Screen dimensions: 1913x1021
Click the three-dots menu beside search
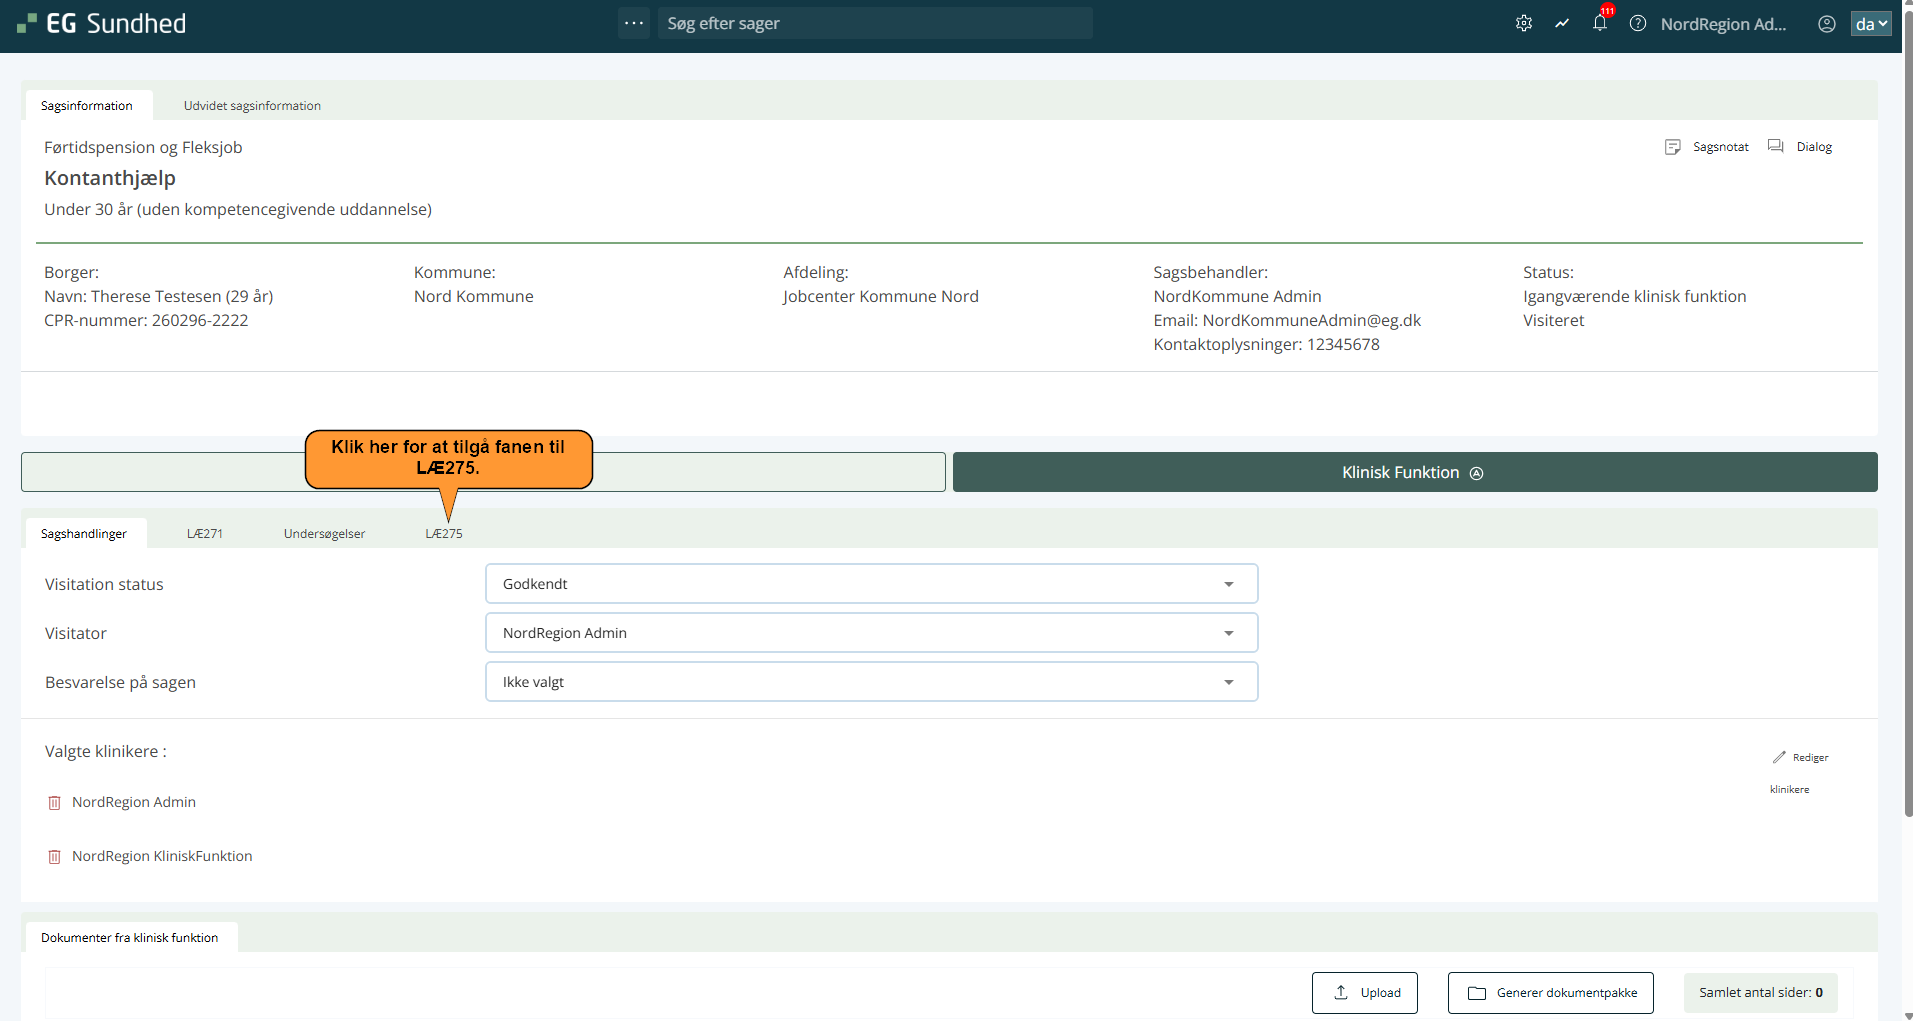(634, 23)
